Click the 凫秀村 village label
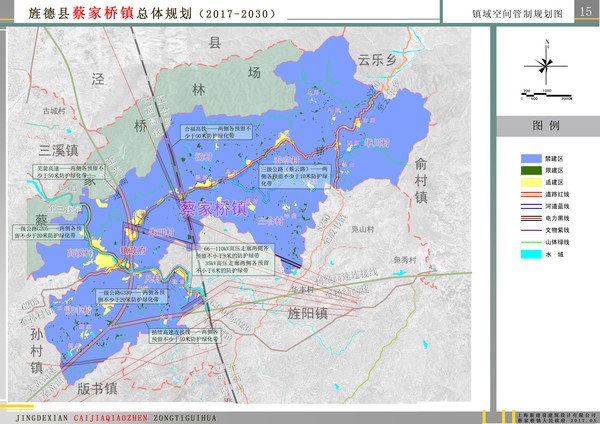The width and height of the screenshot is (600, 424). click(x=404, y=260)
